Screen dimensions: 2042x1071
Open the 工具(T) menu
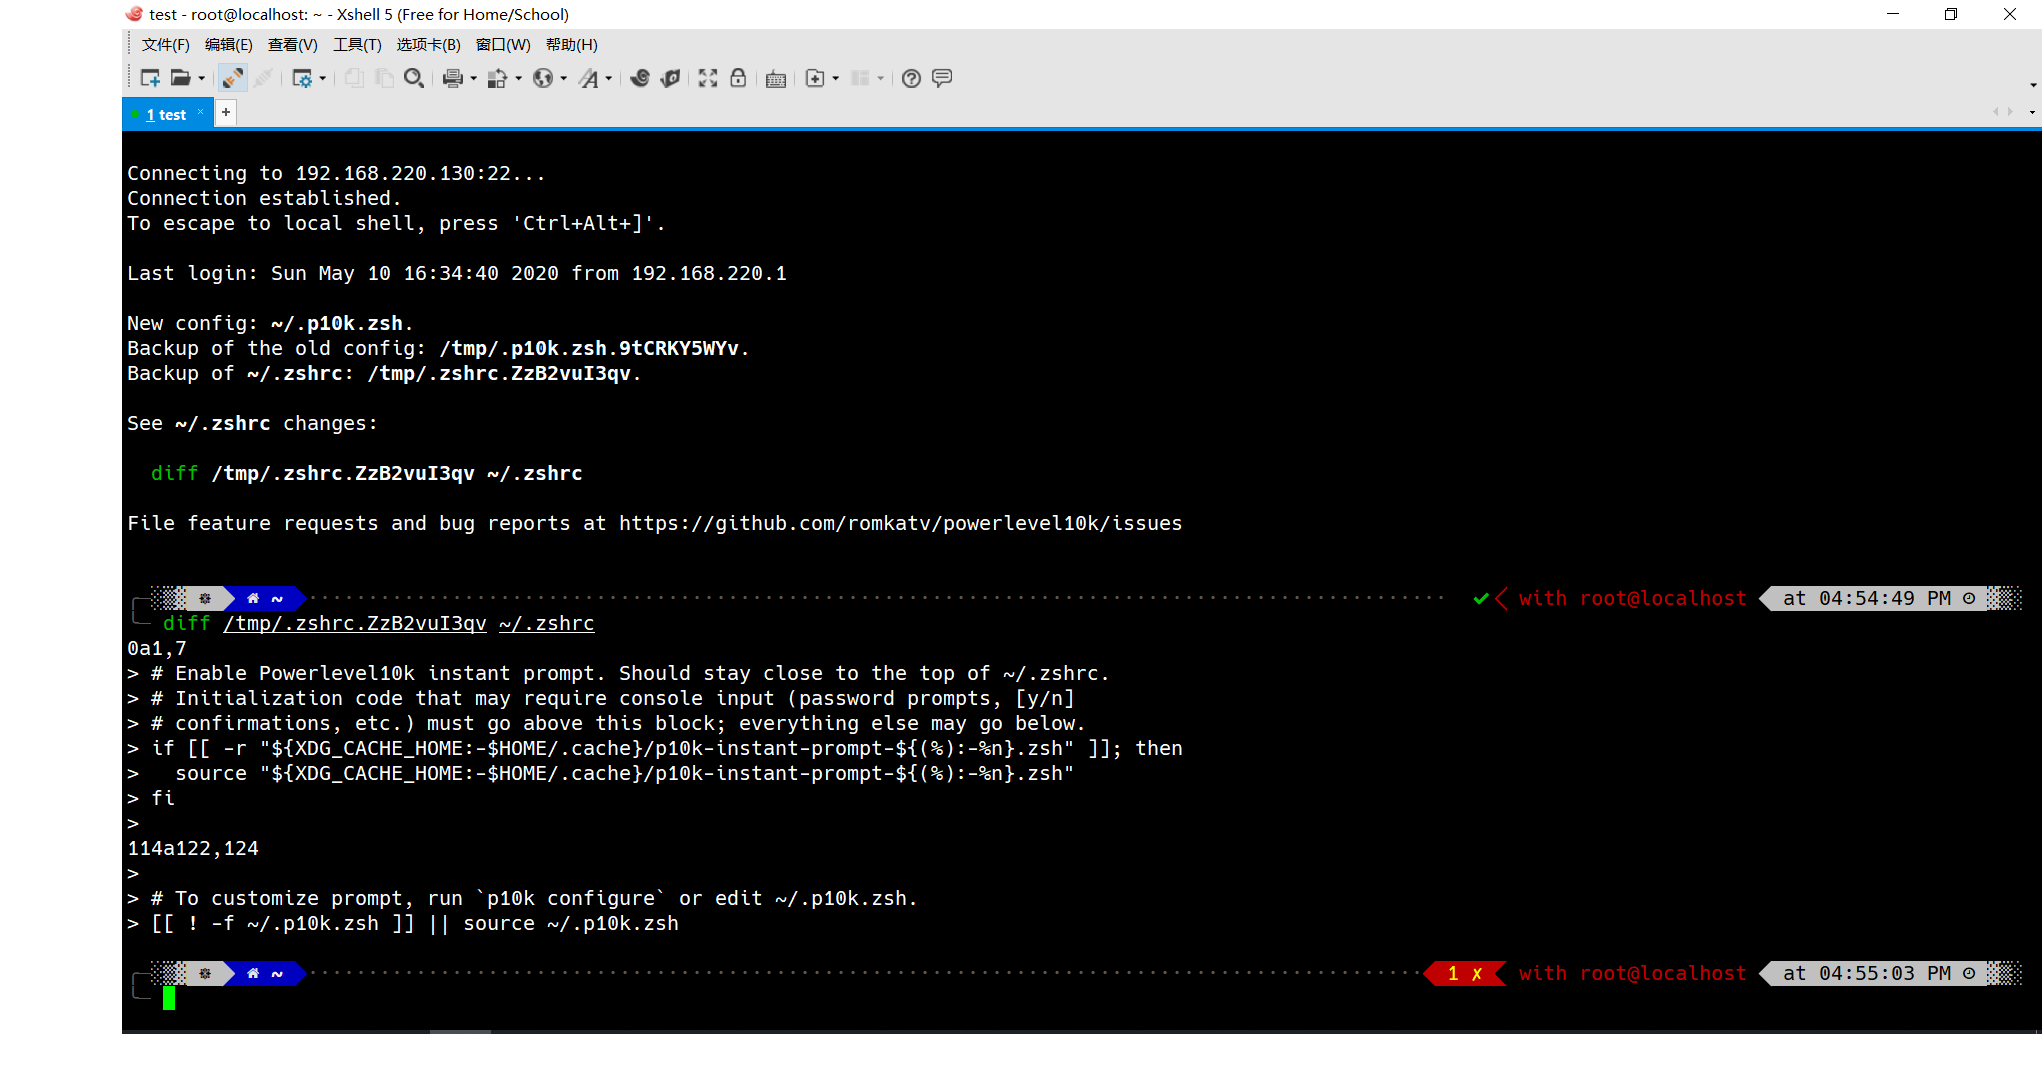point(356,44)
